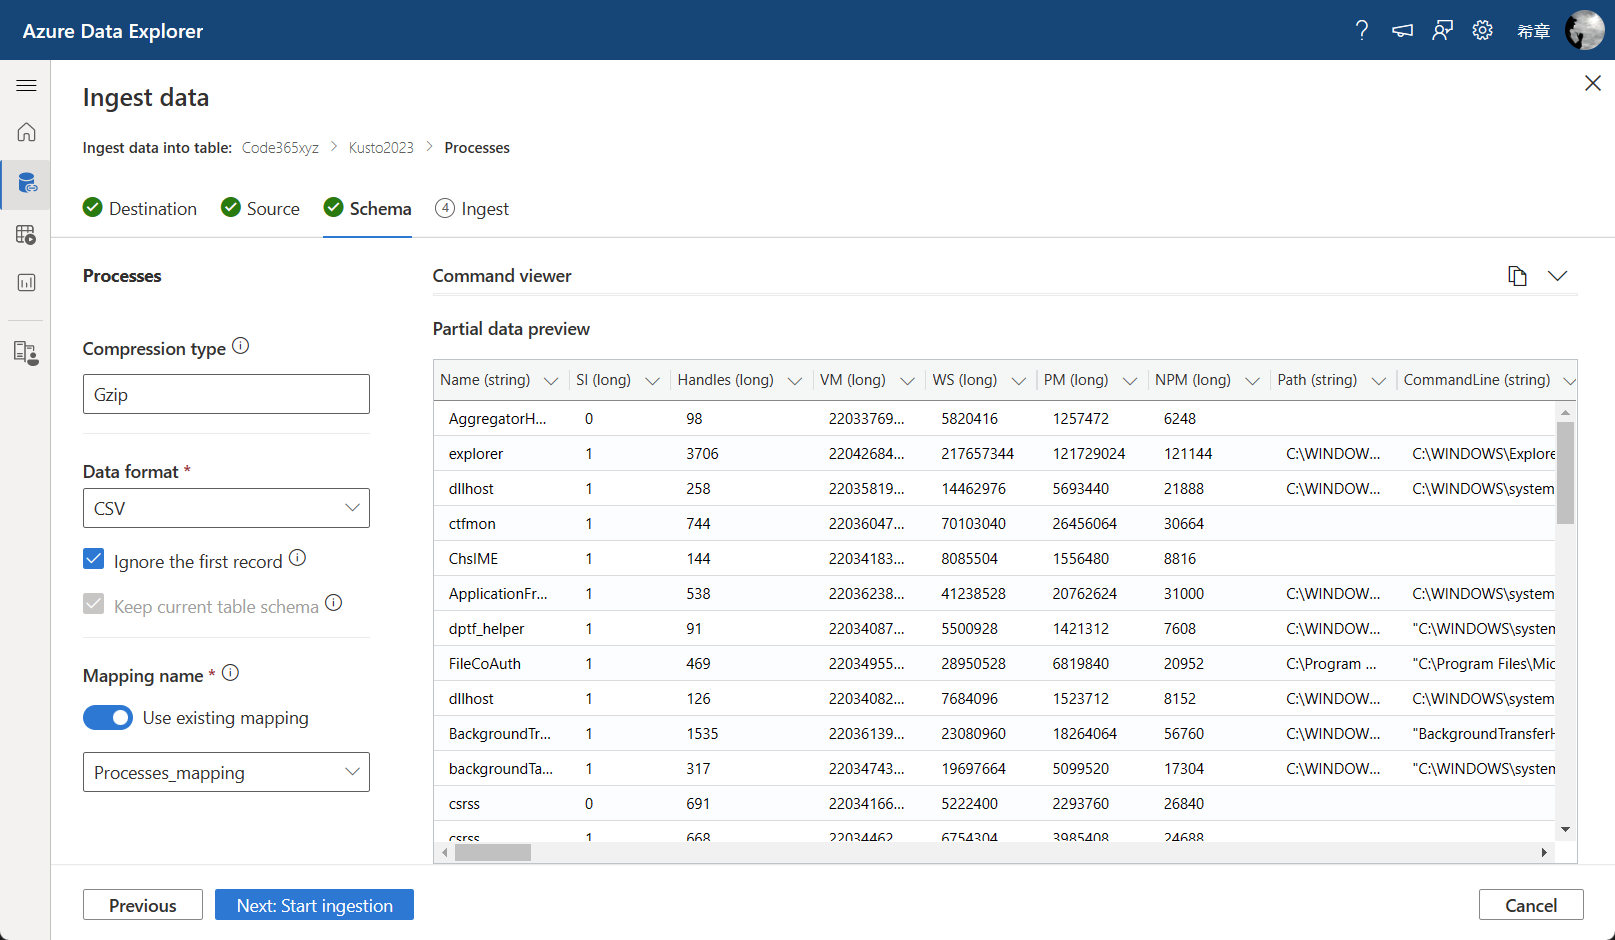Open VM (long) column menu
The width and height of the screenshot is (1615, 940).
[x=907, y=381]
